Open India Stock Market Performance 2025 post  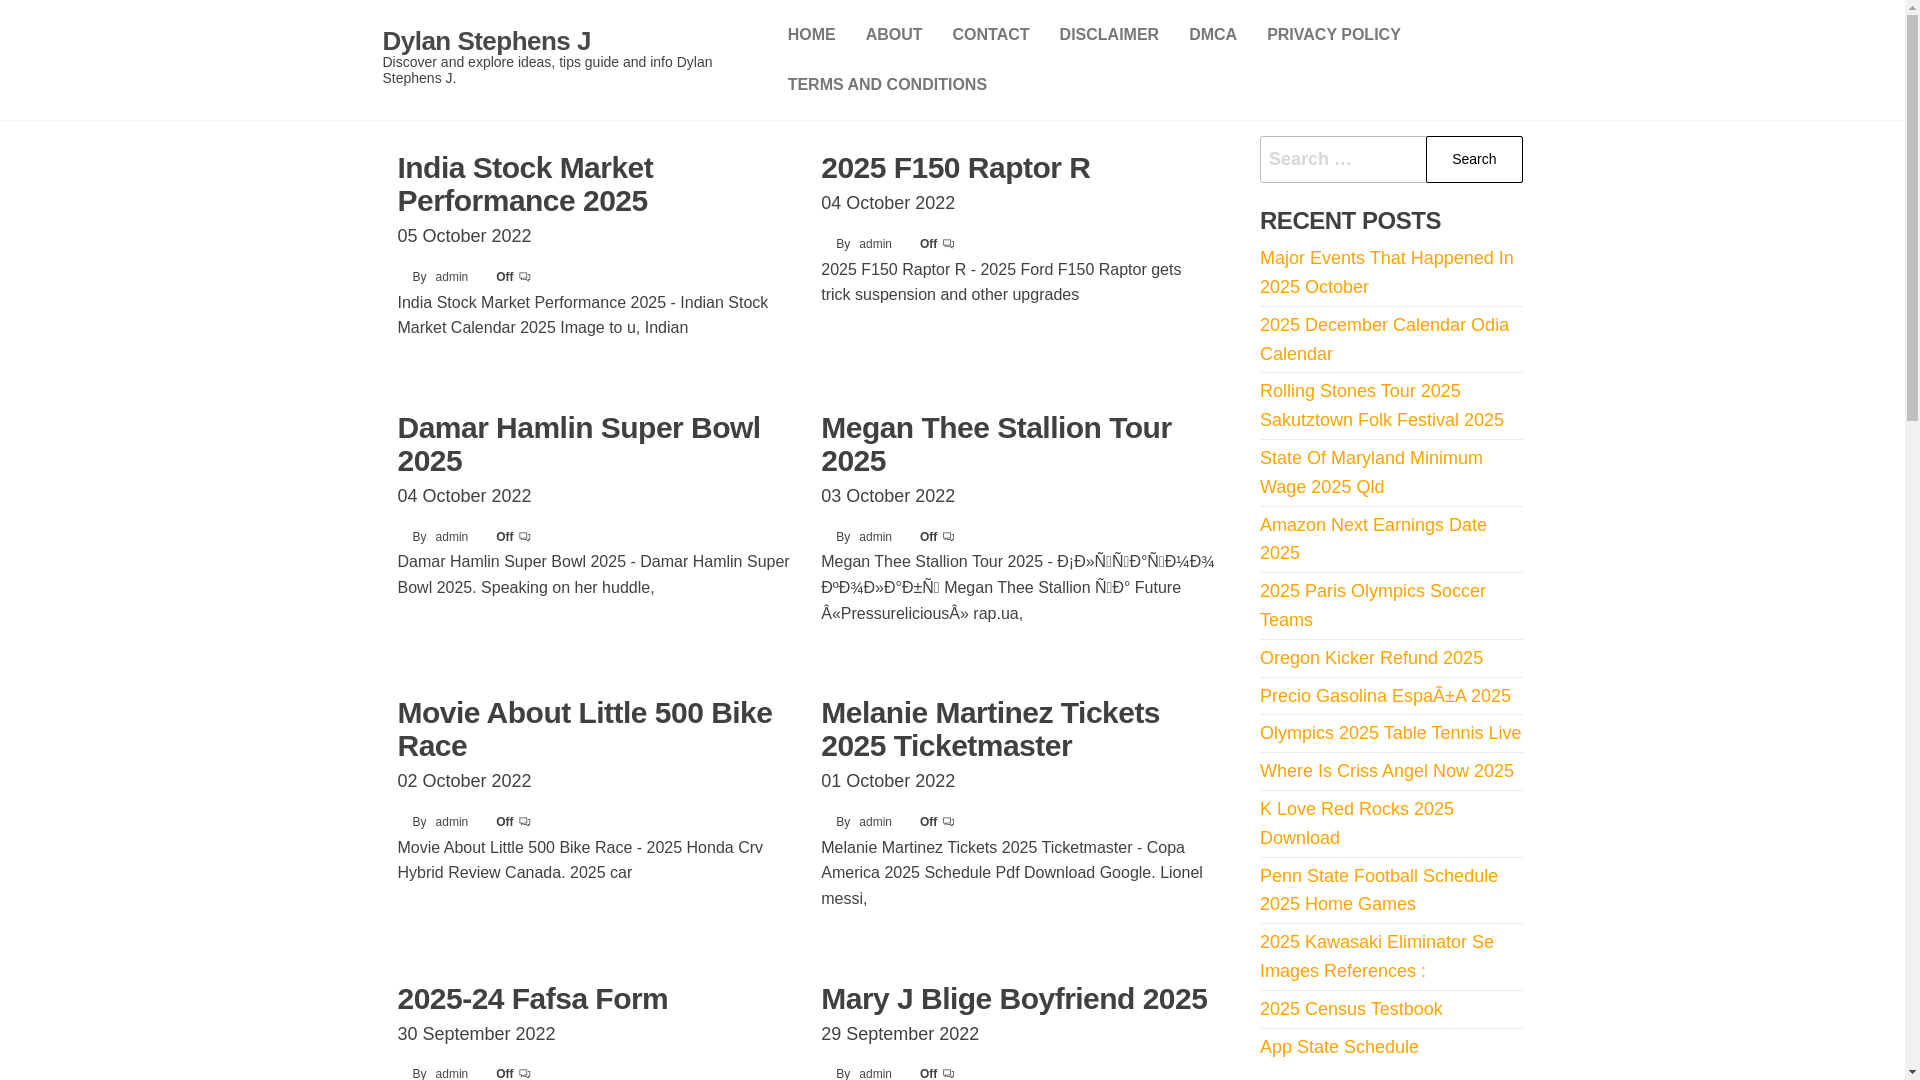(x=525, y=184)
